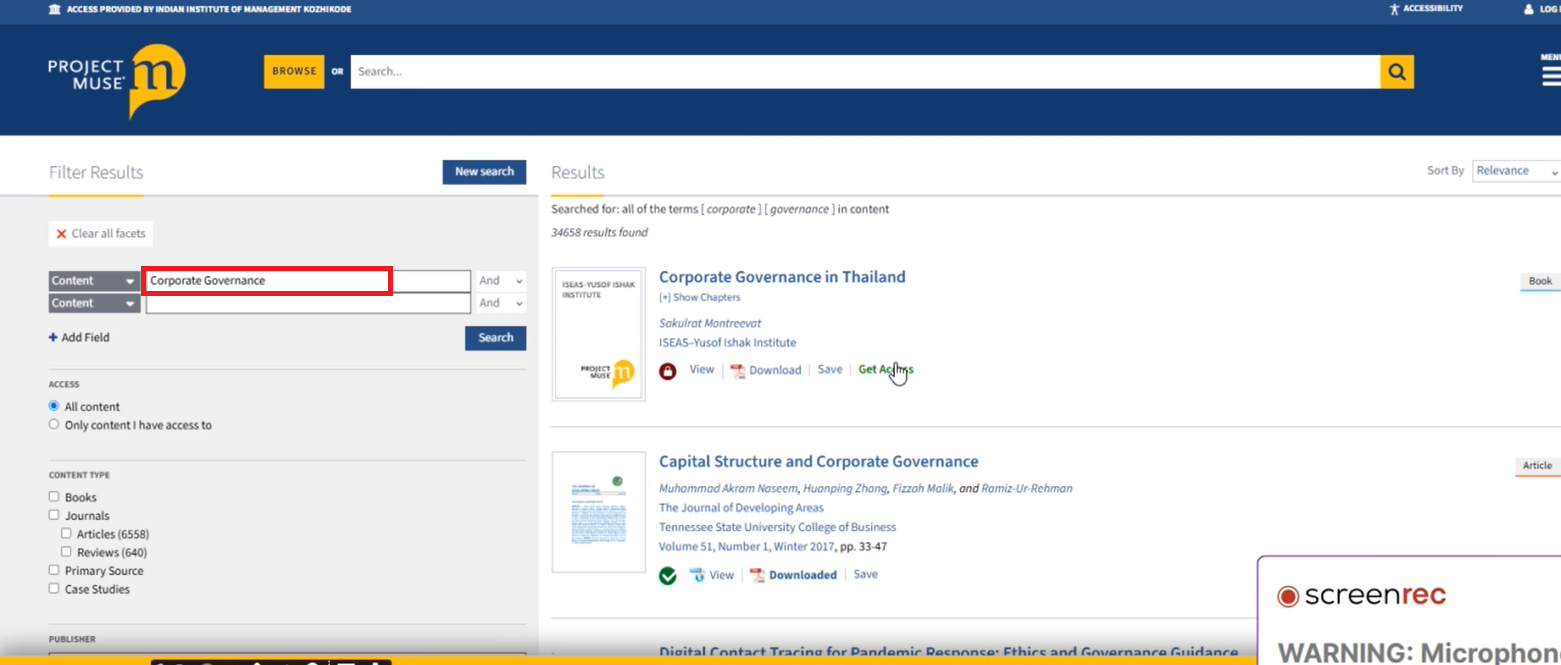Check the Books content type checkbox
This screenshot has width=1561, height=665.
(x=54, y=497)
